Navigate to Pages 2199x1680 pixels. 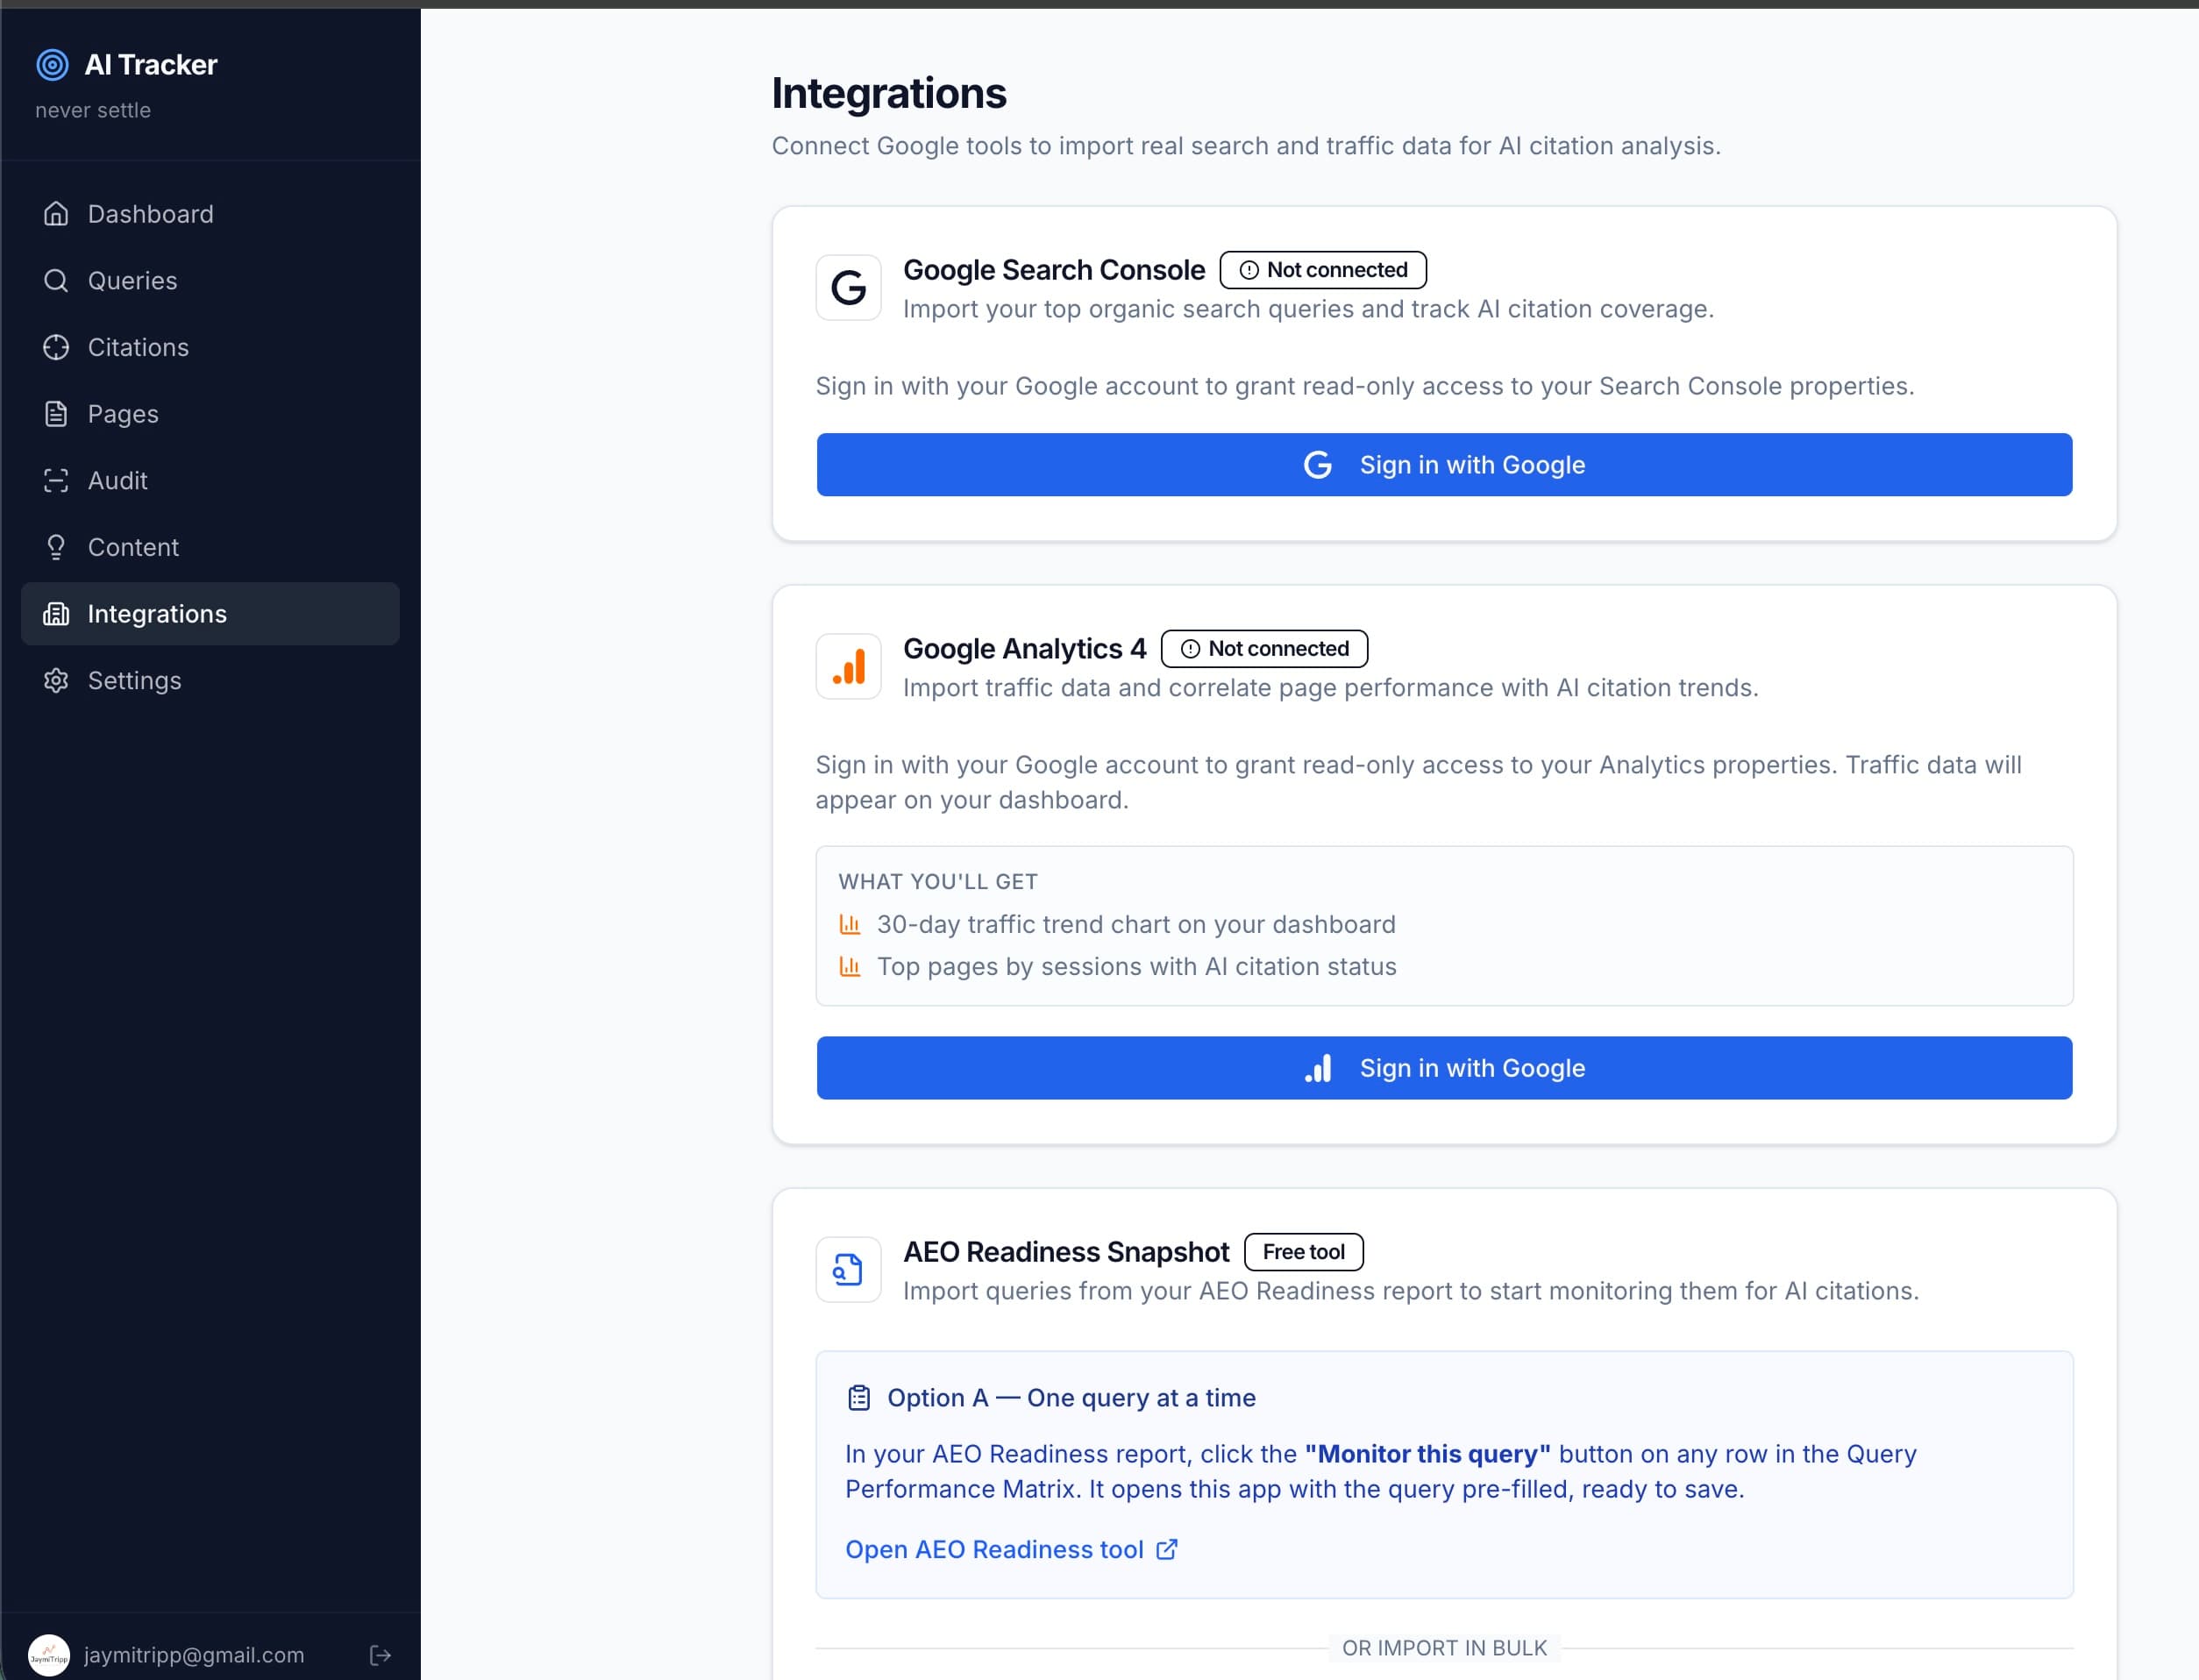[210, 414]
